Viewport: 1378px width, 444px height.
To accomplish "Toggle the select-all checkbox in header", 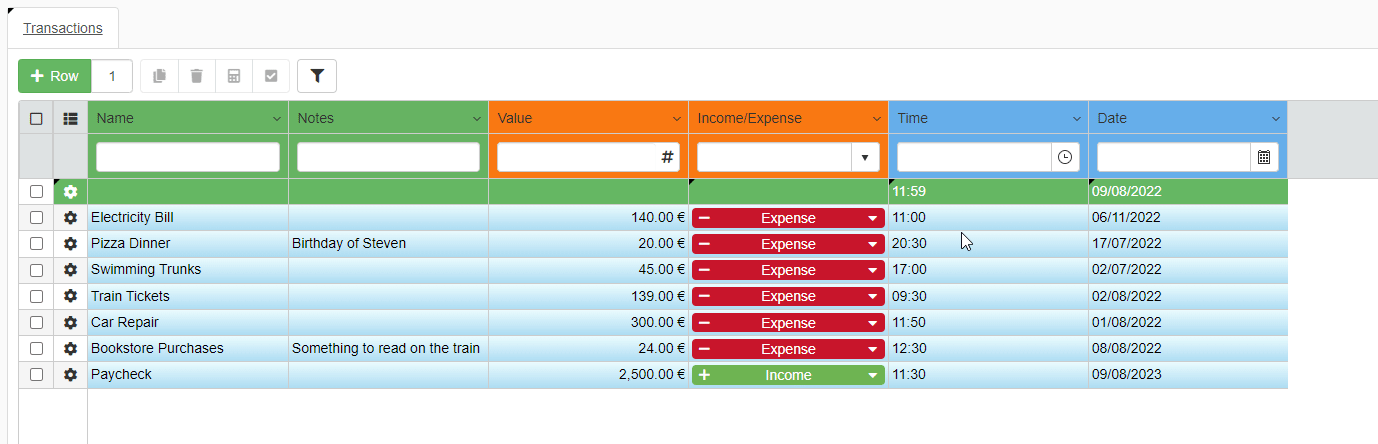I will click(x=36, y=118).
